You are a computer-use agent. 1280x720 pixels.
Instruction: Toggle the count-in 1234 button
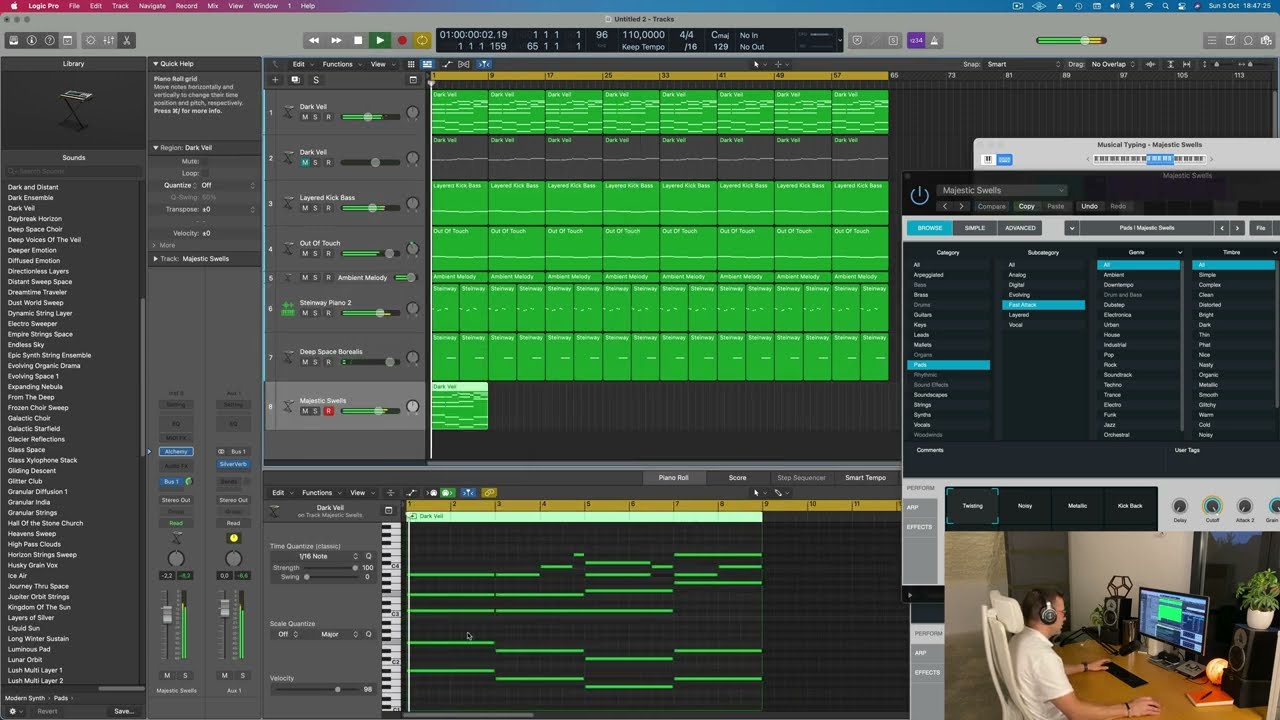(x=916, y=40)
